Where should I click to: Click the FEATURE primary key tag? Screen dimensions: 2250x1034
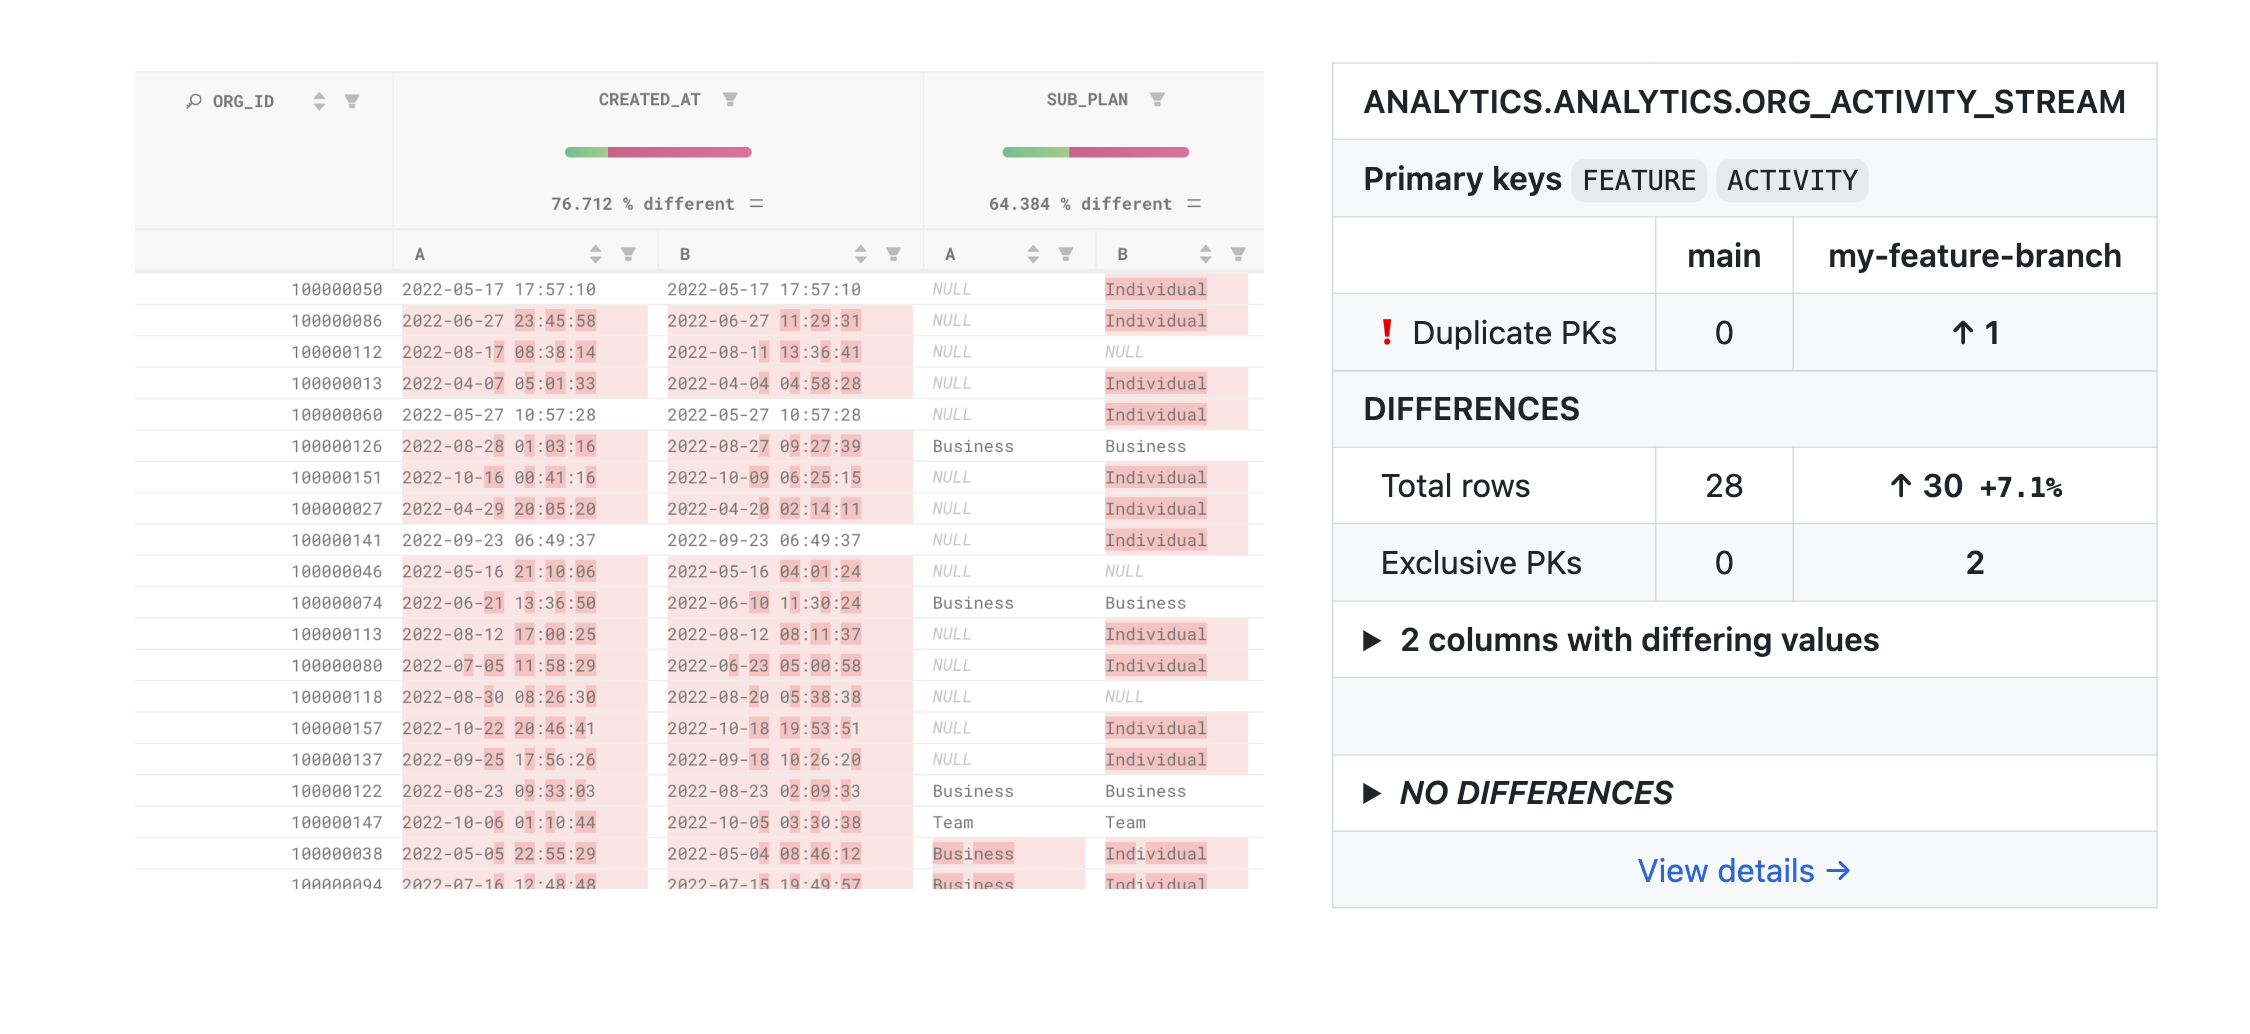point(1639,181)
